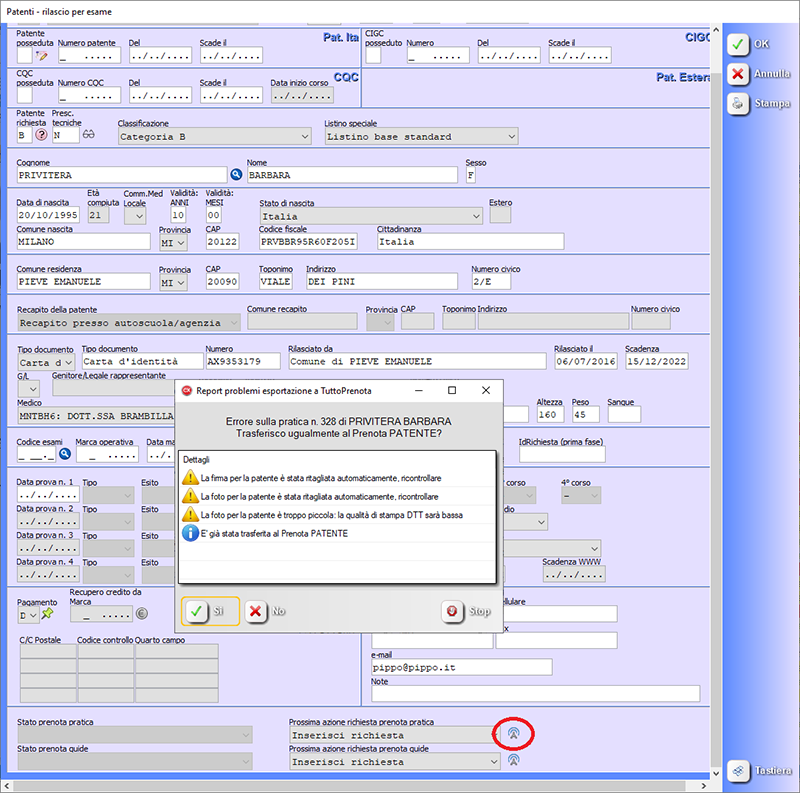Open the Provincia residenza MI dropdown
This screenshot has width=800, height=793.
pyautogui.click(x=173, y=282)
